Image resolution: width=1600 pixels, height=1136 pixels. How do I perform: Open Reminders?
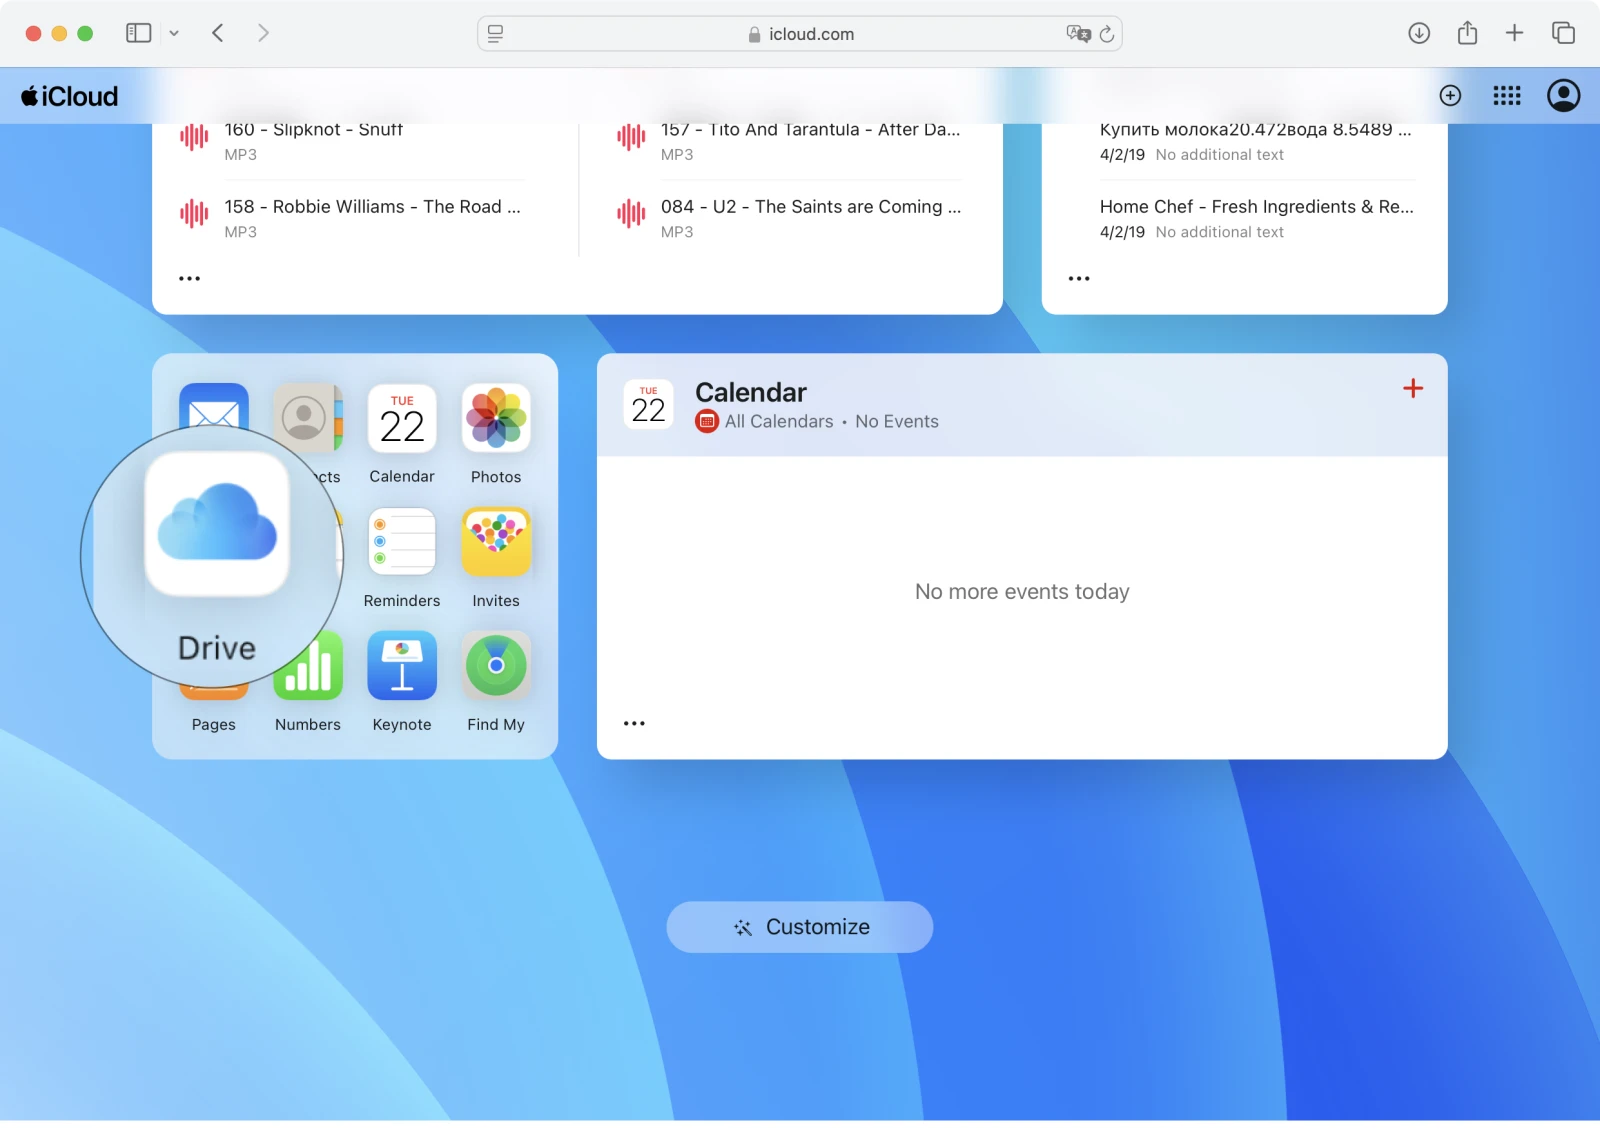point(401,543)
